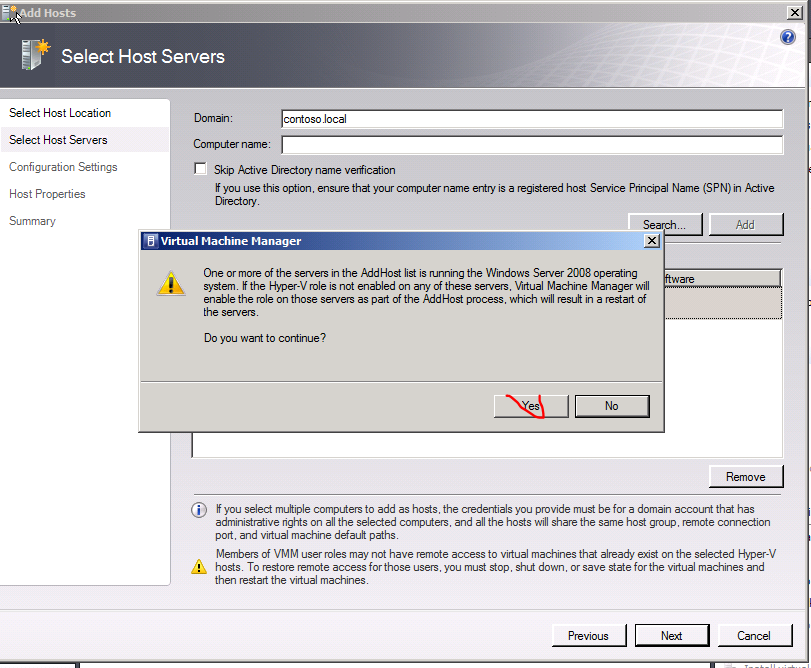
Task: Open the Host Properties wizard step
Action: pos(47,194)
